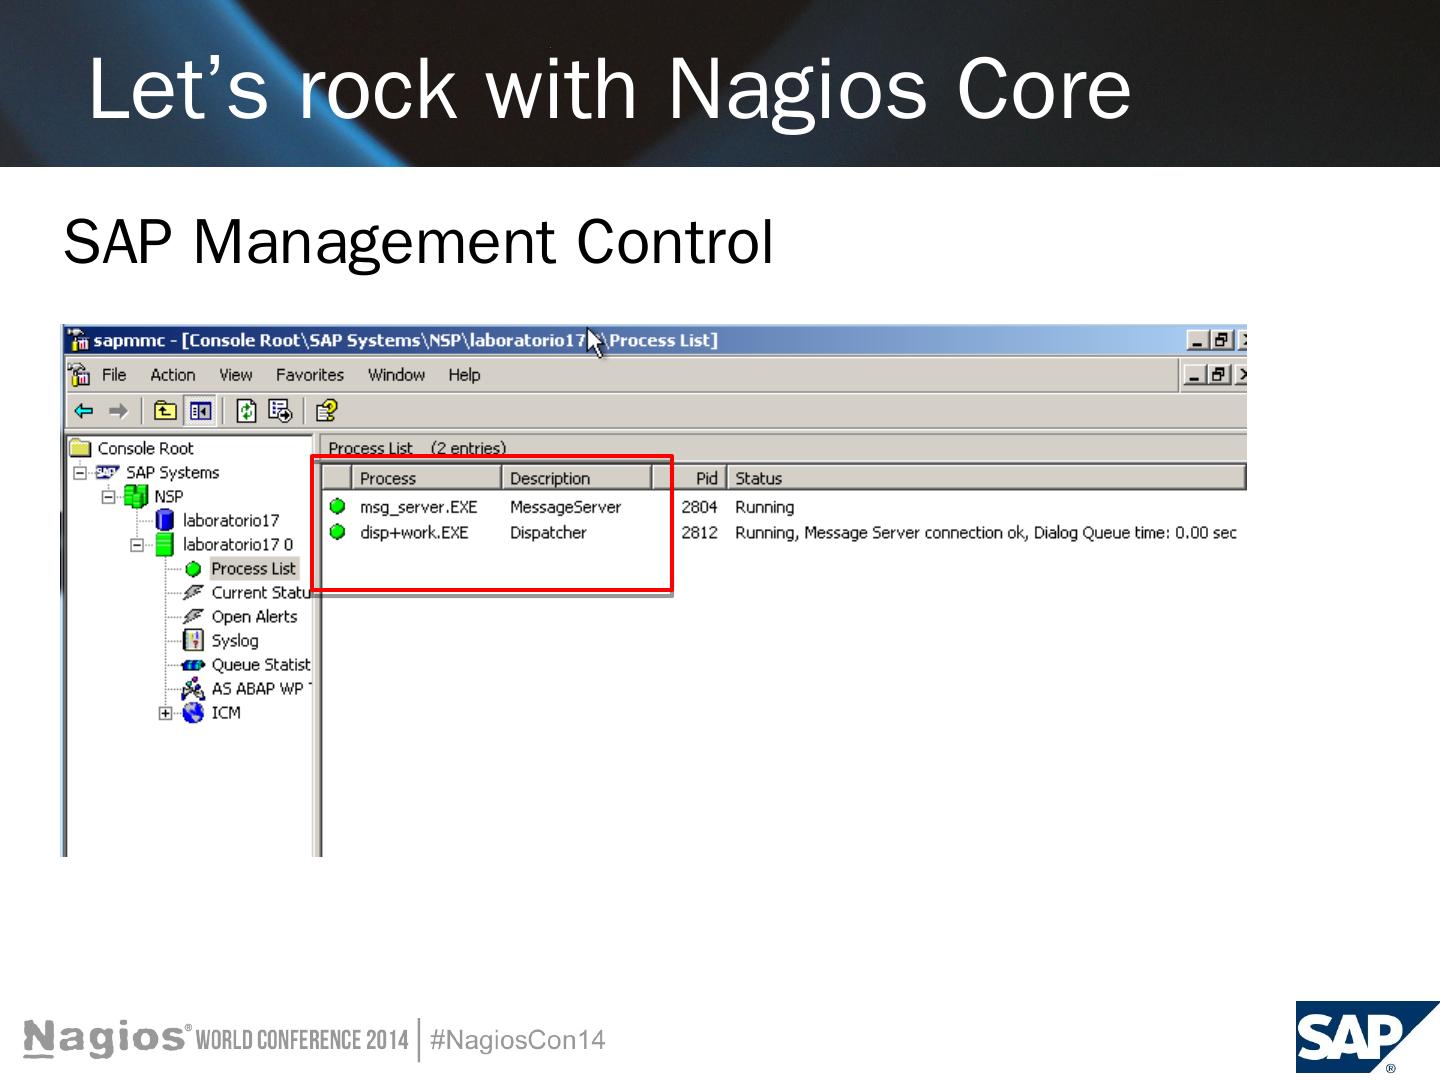Click the sapmmc icon in the title bar
Image resolution: width=1440 pixels, height=1080 pixels.
click(x=79, y=340)
